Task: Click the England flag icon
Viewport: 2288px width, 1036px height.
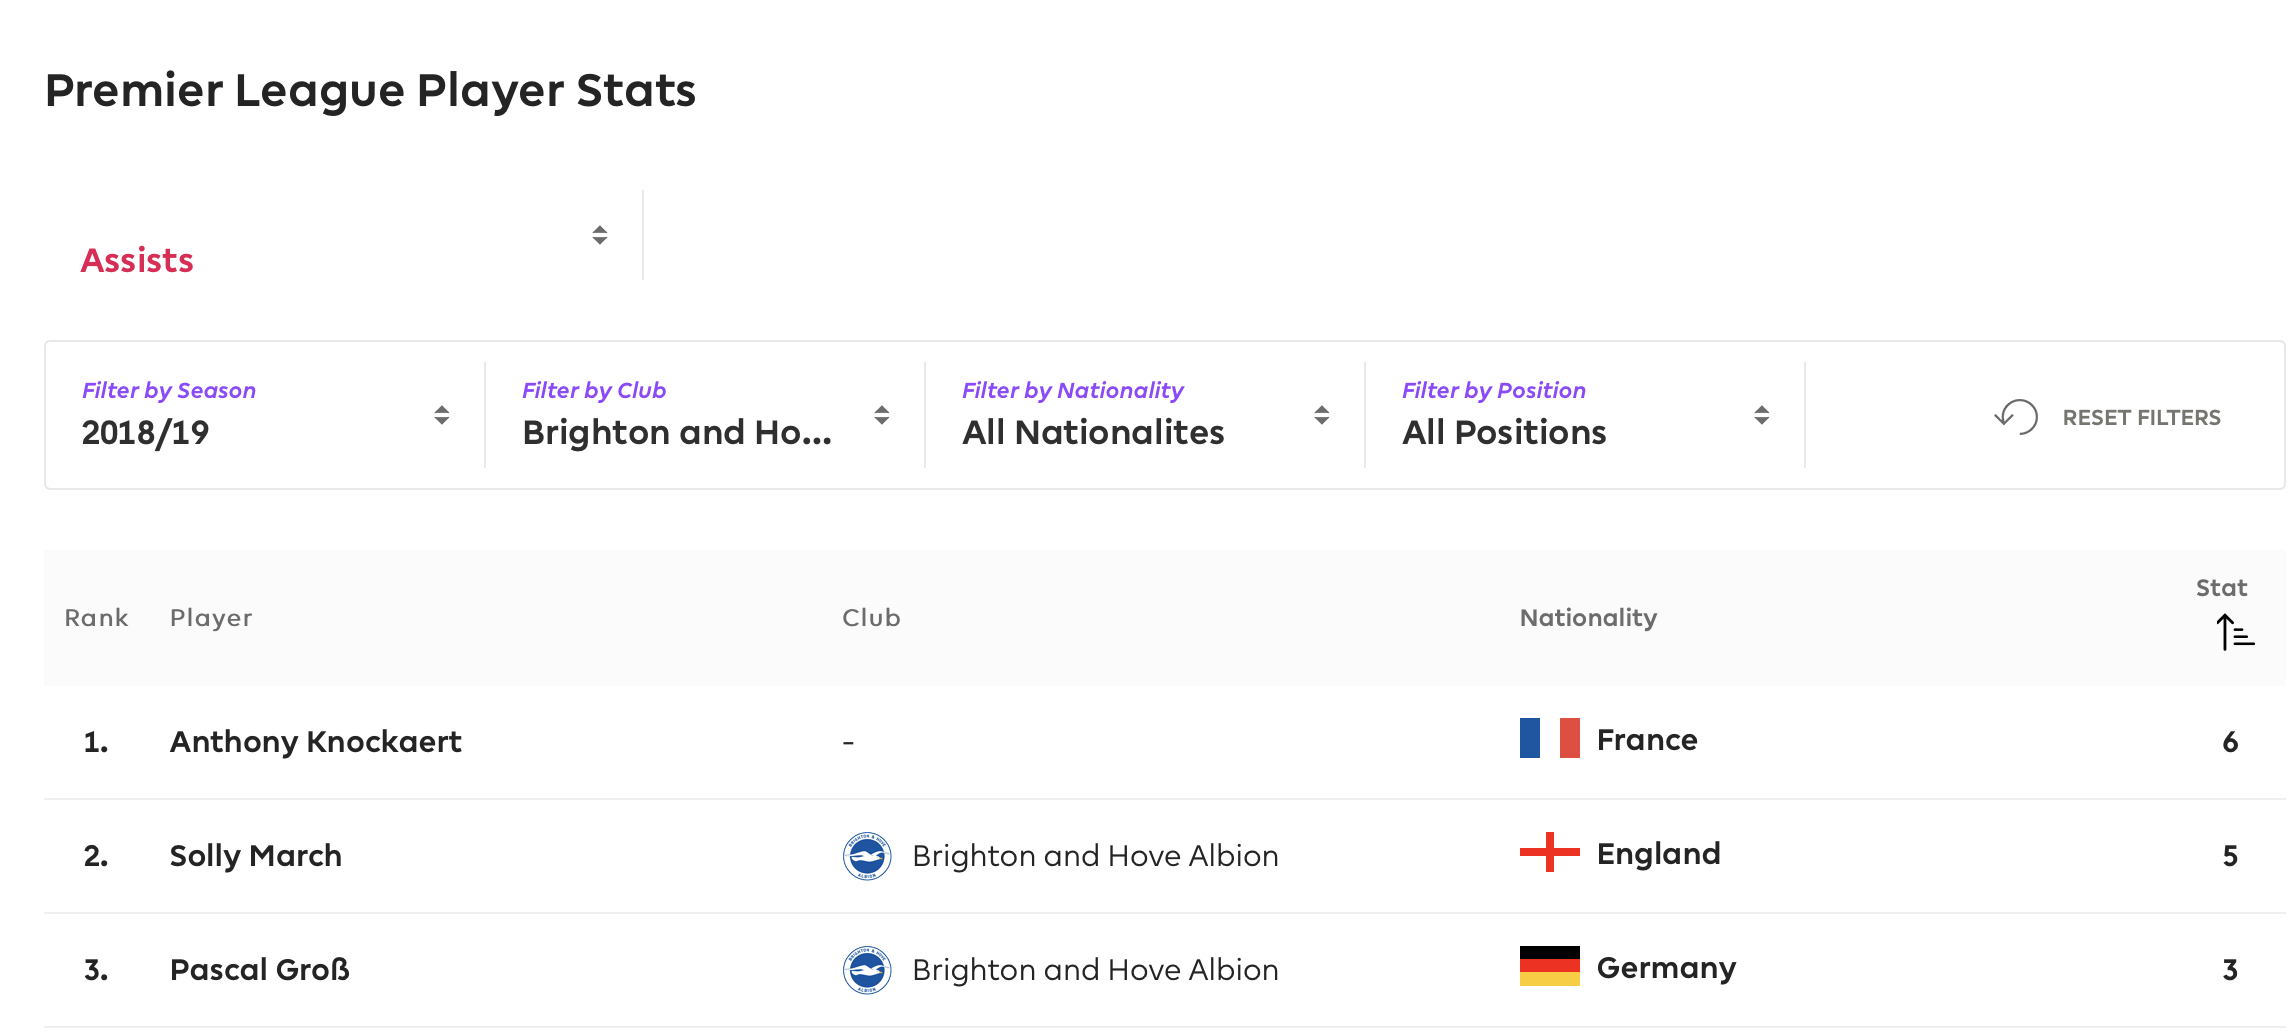Action: [1549, 852]
